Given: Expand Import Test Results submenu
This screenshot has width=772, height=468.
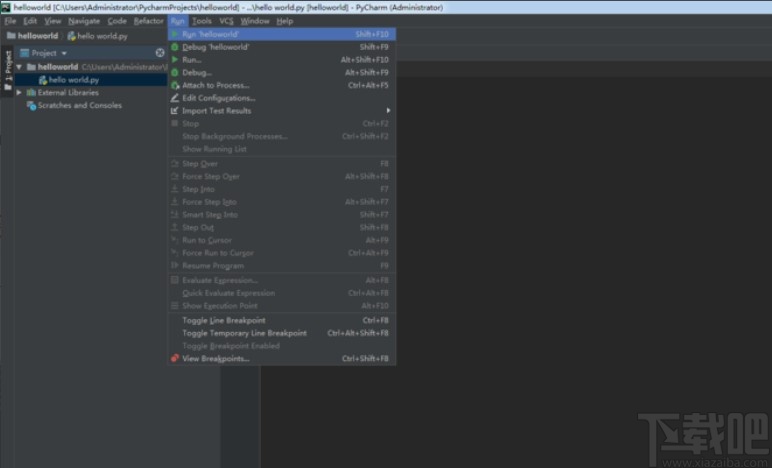Looking at the screenshot, I should tap(282, 111).
